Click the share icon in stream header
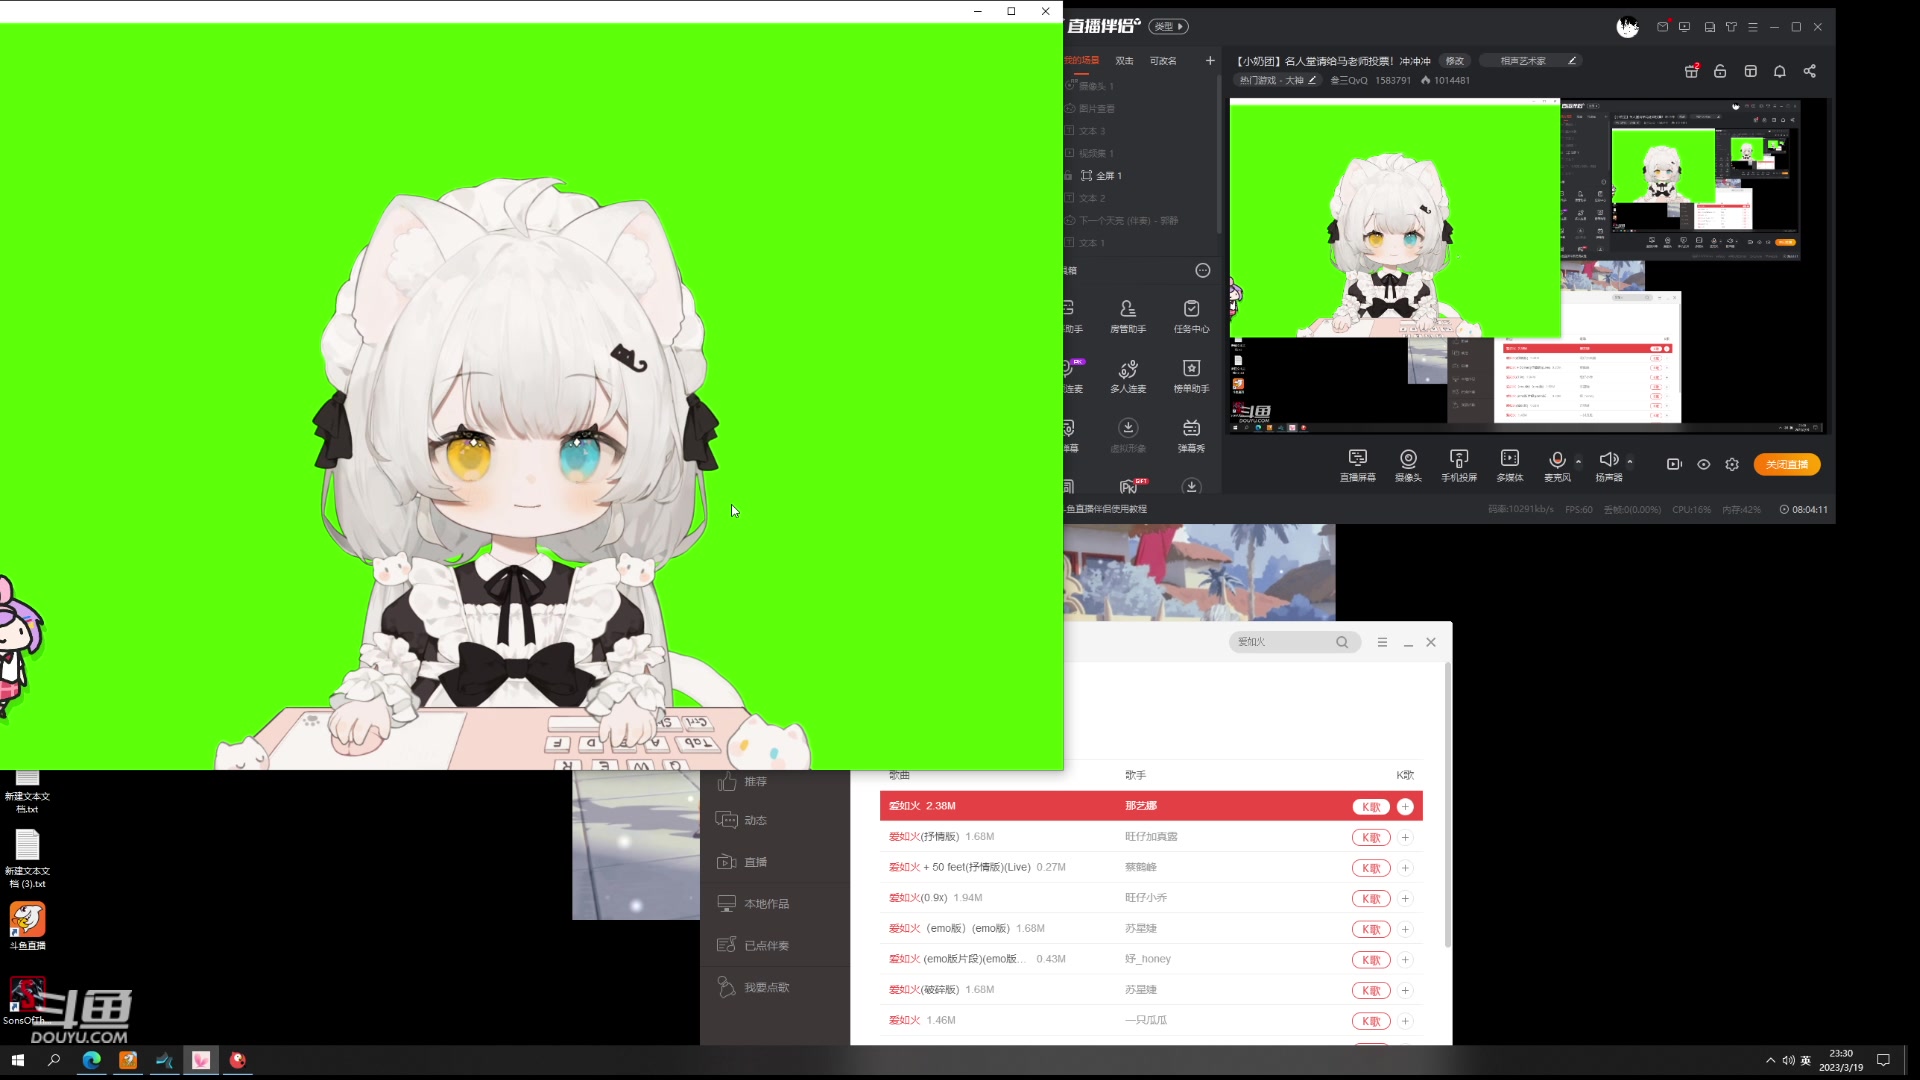The image size is (1920, 1080). pyautogui.click(x=1809, y=71)
